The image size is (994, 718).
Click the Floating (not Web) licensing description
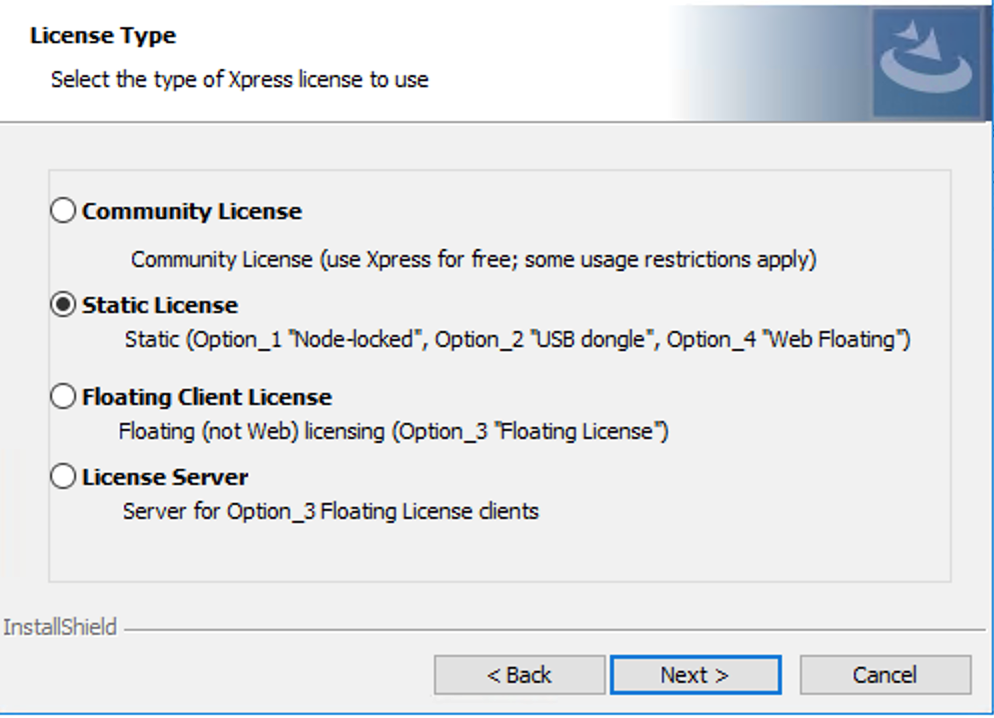(393, 432)
